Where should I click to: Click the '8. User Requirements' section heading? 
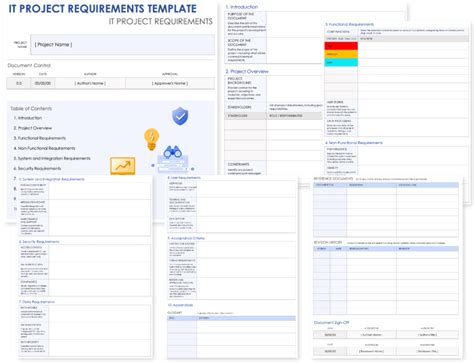184,178
